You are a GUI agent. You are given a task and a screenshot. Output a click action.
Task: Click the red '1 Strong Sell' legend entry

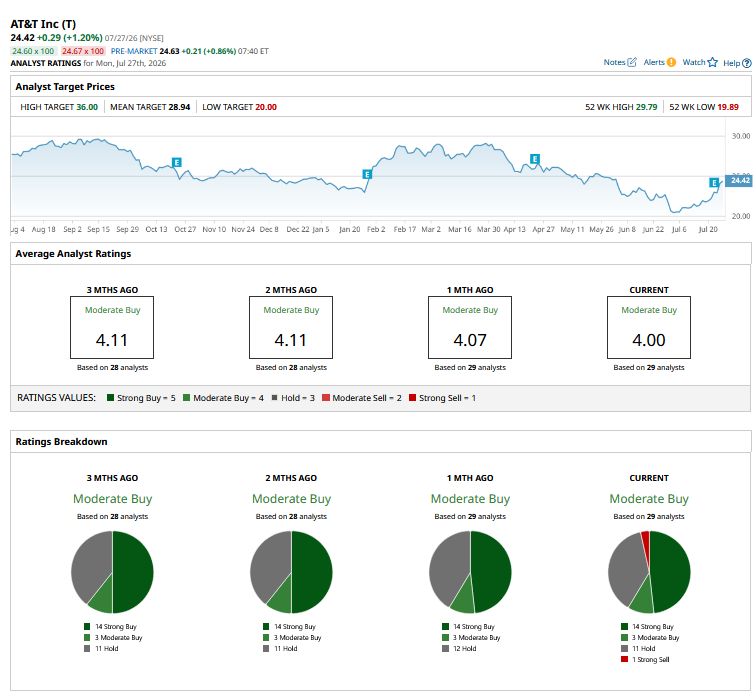click(646, 659)
